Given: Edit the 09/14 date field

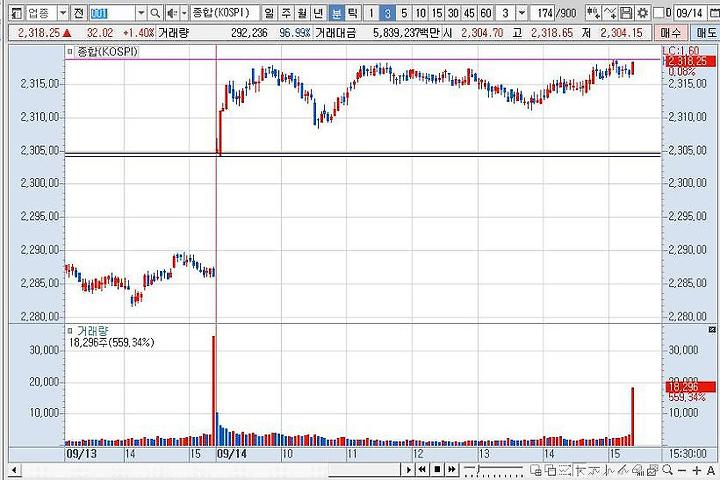Looking at the screenshot, I should click(x=690, y=13).
